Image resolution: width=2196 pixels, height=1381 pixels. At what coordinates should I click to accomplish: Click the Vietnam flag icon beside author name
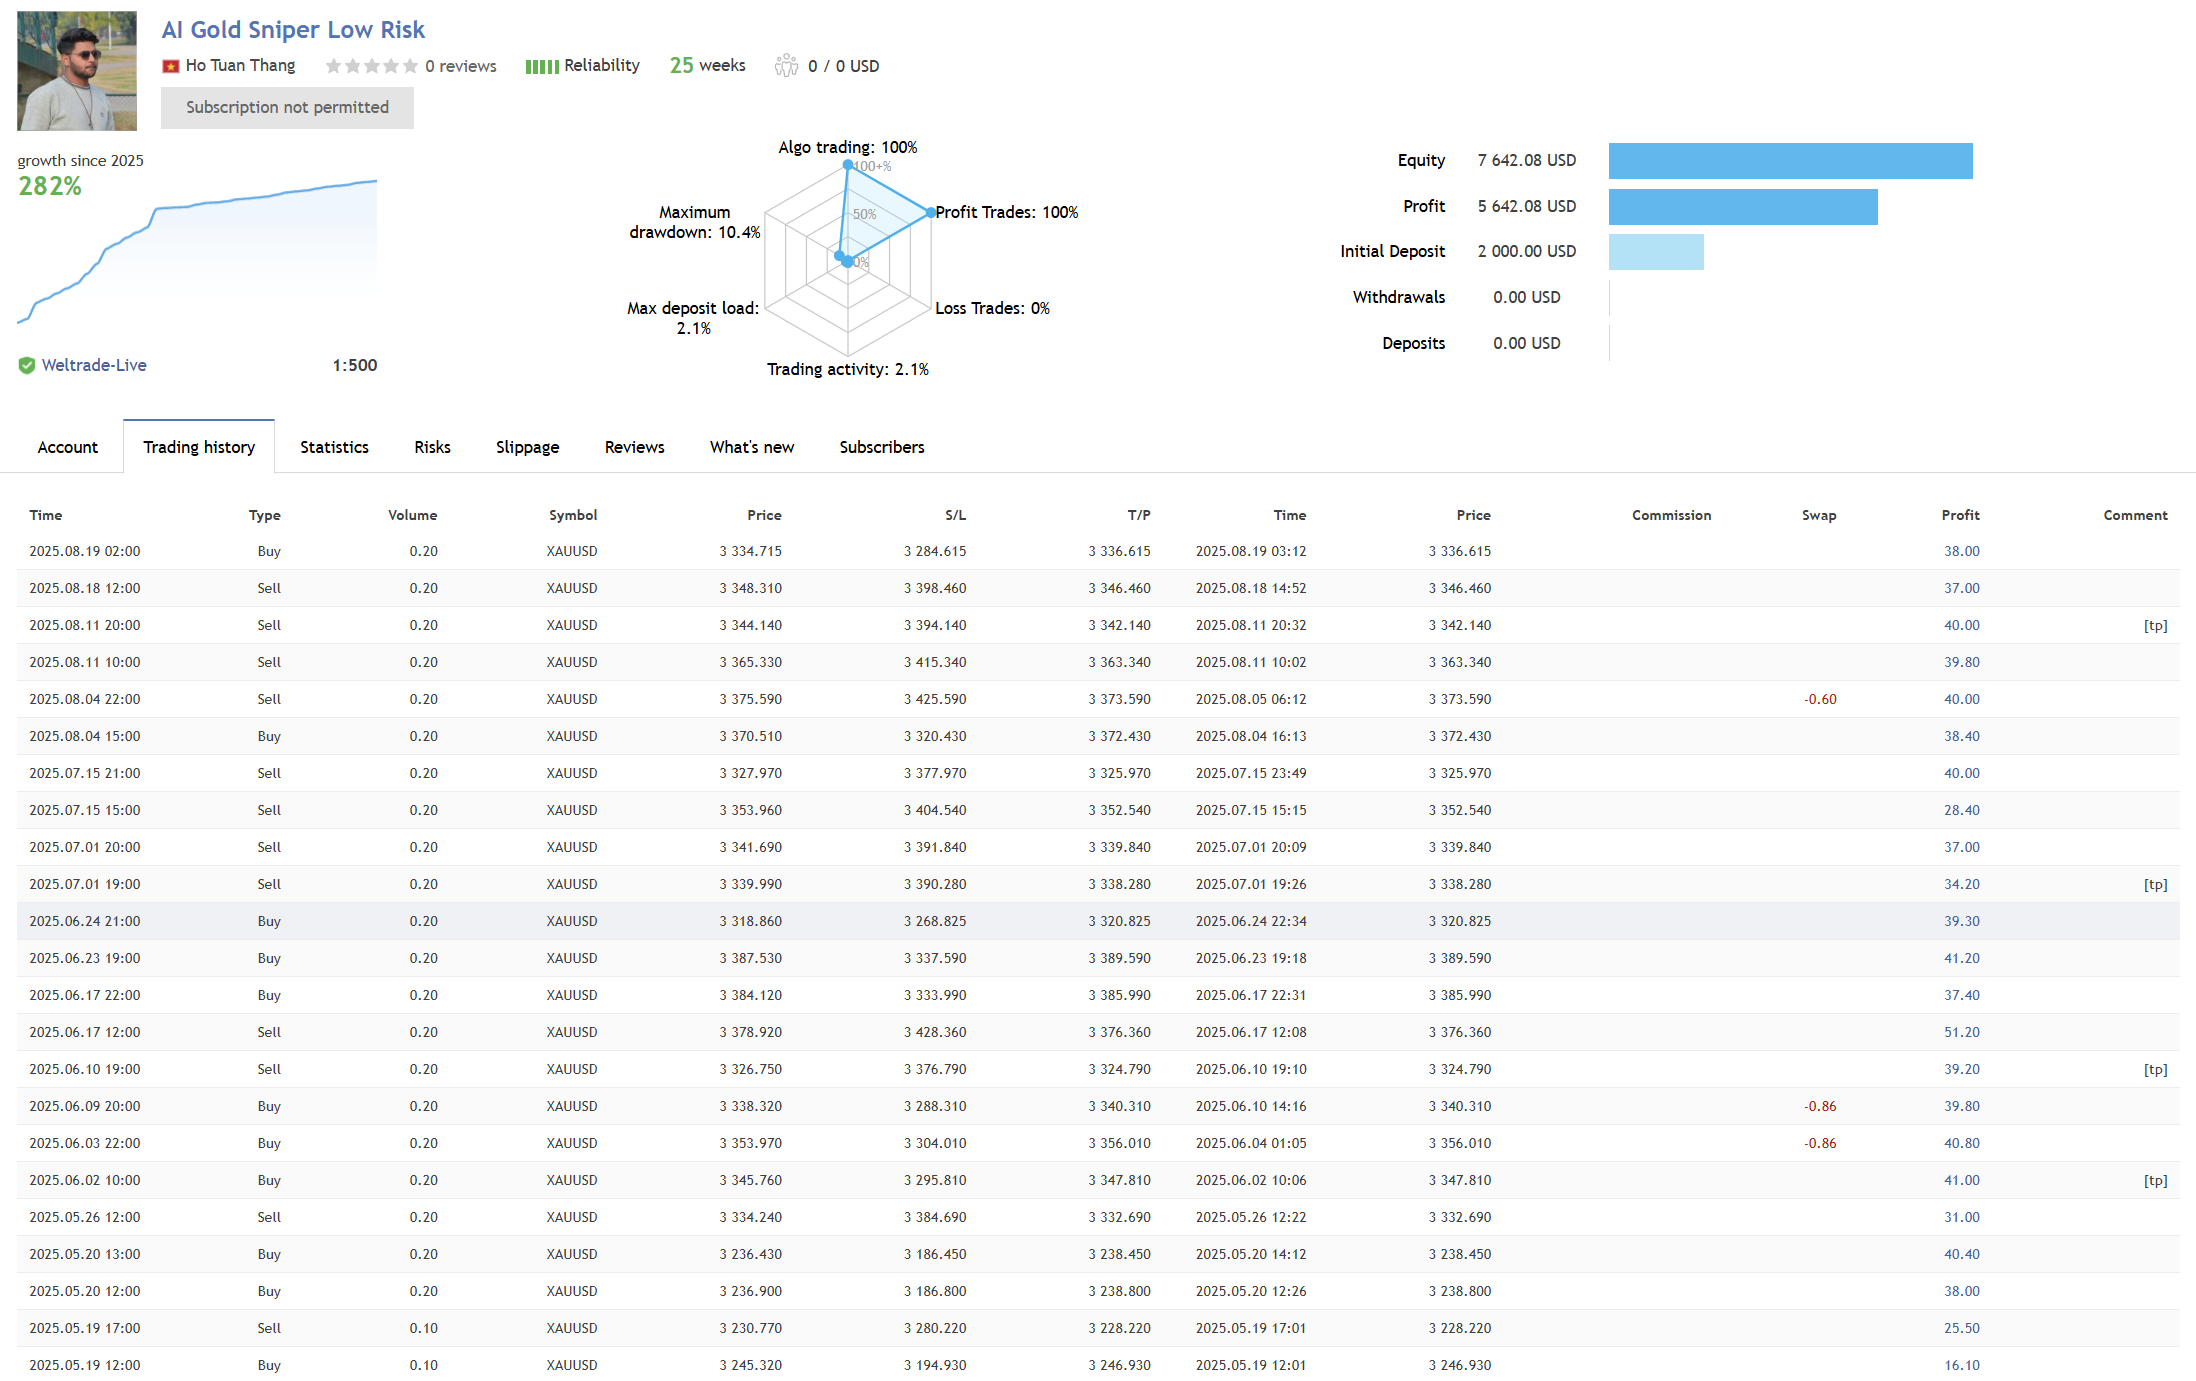click(x=171, y=66)
